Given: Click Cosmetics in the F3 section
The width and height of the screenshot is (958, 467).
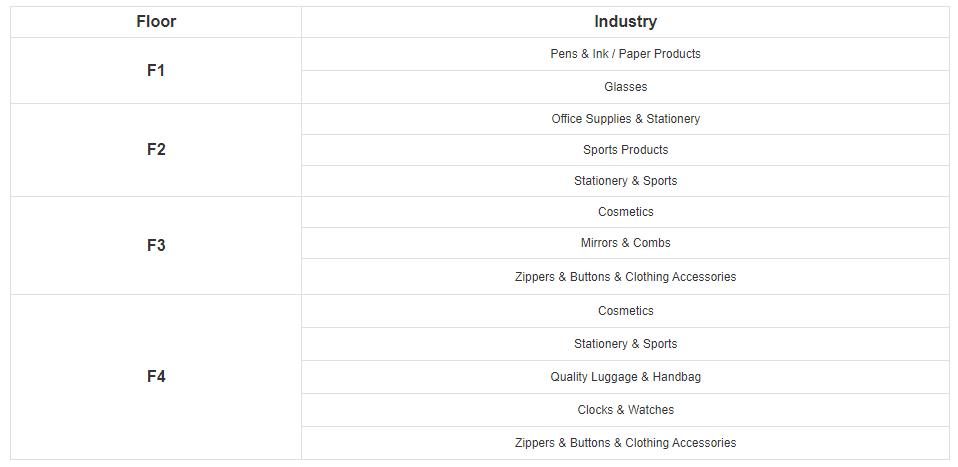Looking at the screenshot, I should [625, 212].
